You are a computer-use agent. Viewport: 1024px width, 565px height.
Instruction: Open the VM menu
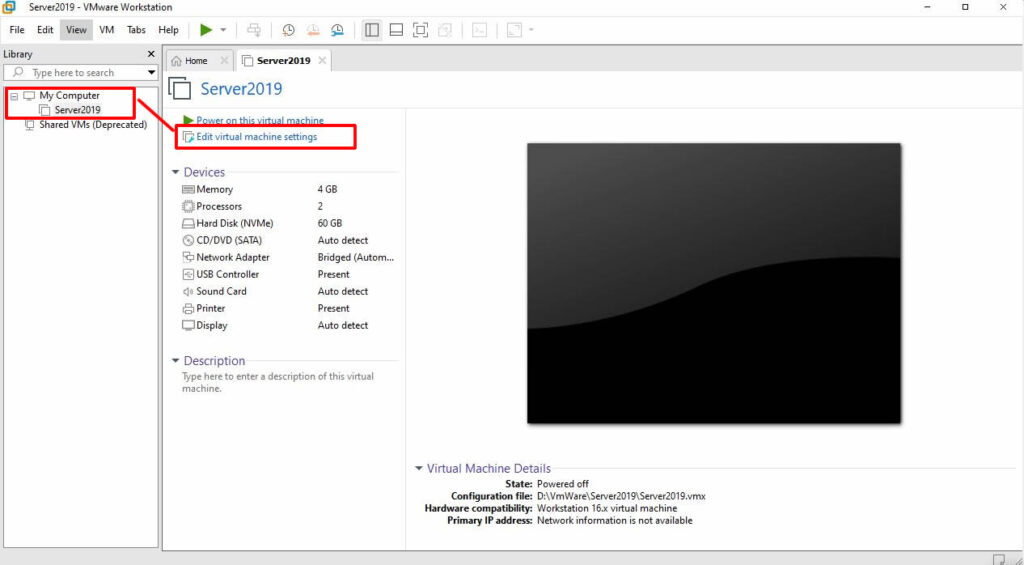(x=106, y=30)
